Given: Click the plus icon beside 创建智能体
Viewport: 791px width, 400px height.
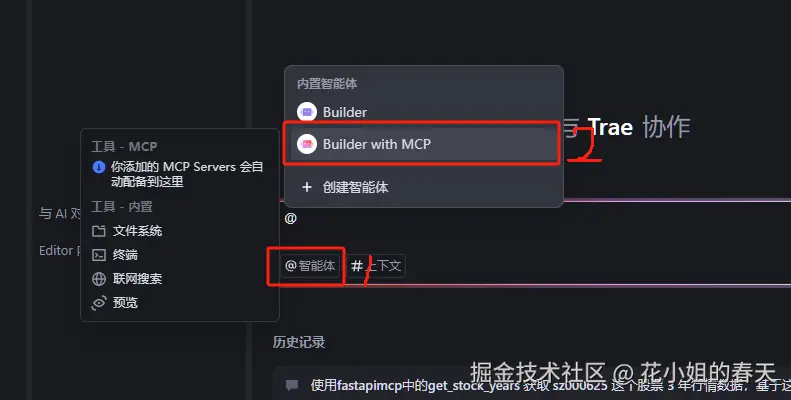Looking at the screenshot, I should [307, 188].
